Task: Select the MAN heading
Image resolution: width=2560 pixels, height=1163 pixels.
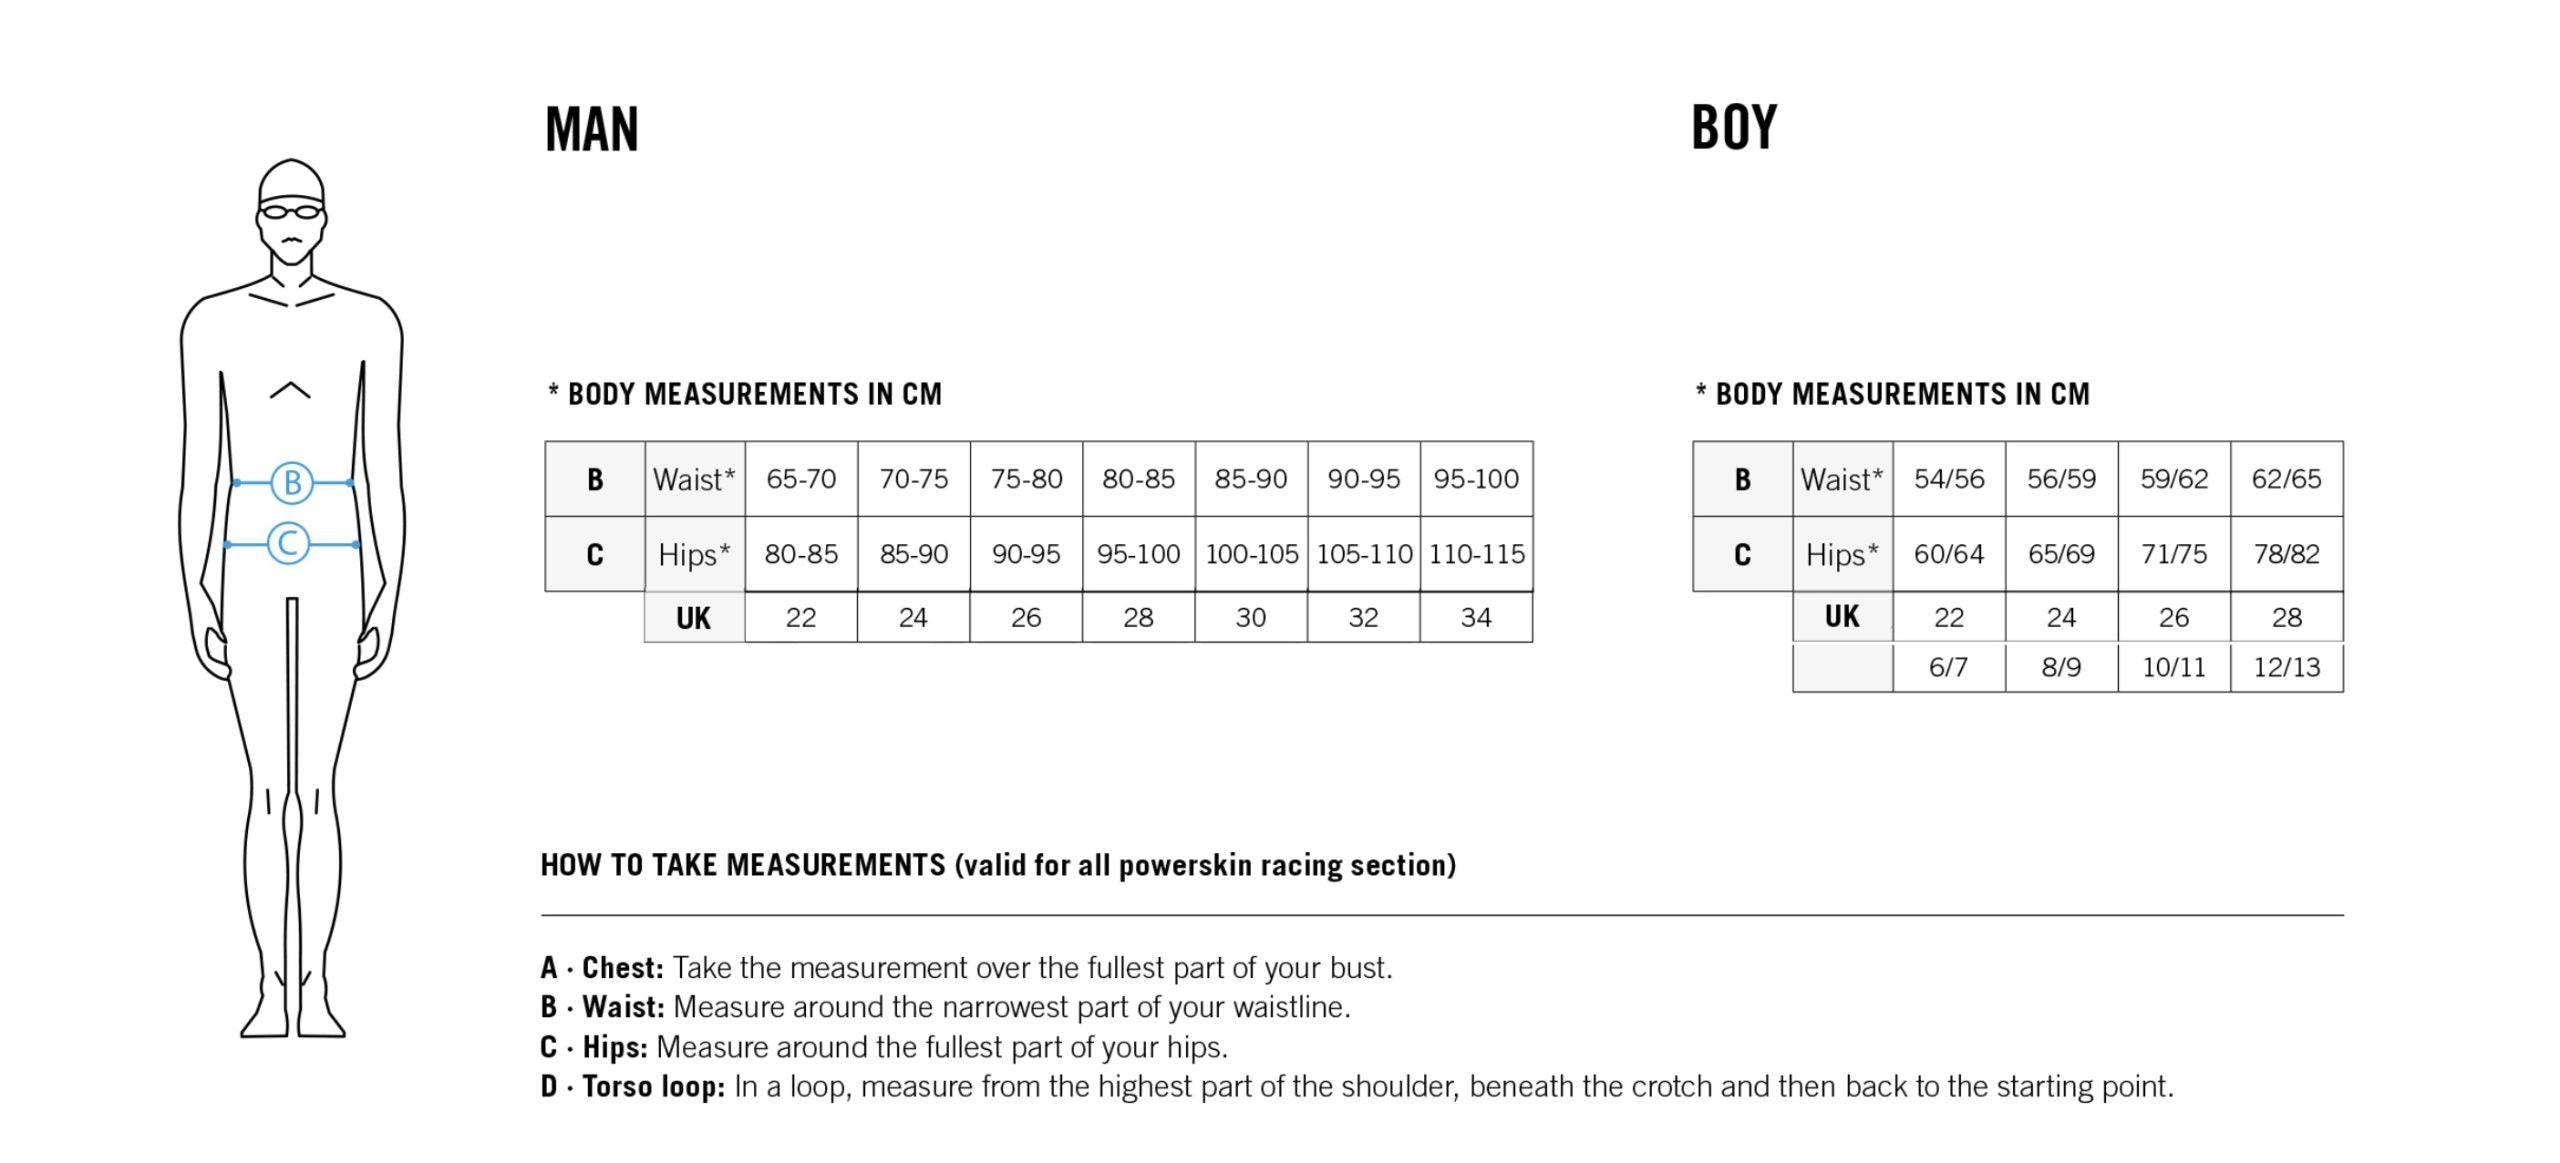Action: 591,130
